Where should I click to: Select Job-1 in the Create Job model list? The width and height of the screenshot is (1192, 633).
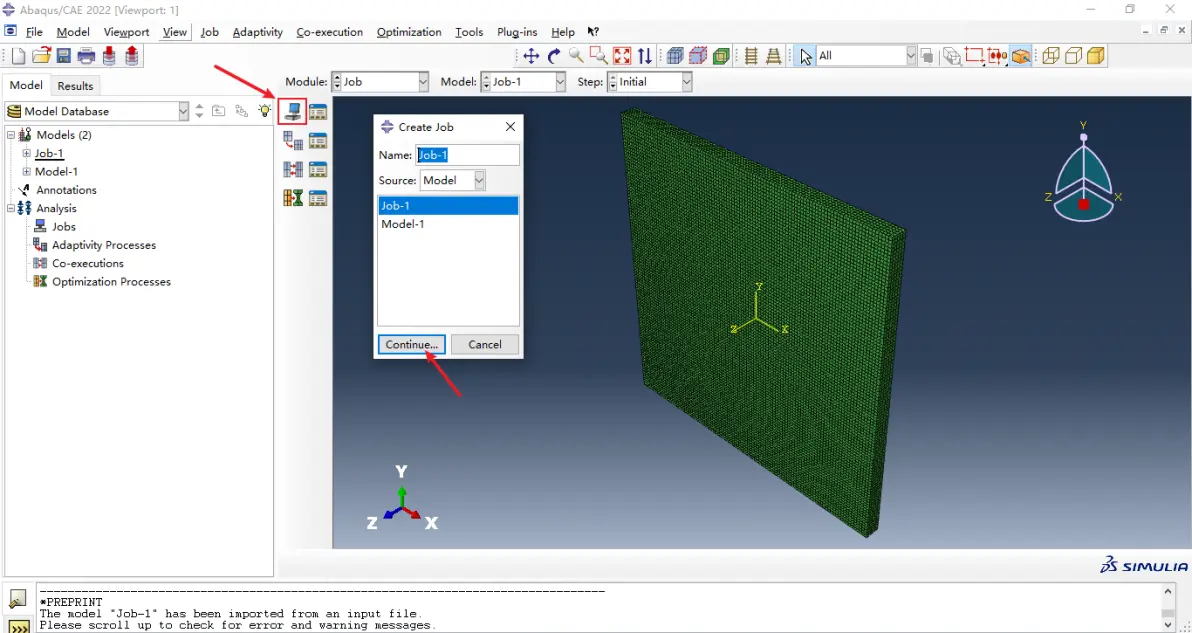[x=449, y=205]
